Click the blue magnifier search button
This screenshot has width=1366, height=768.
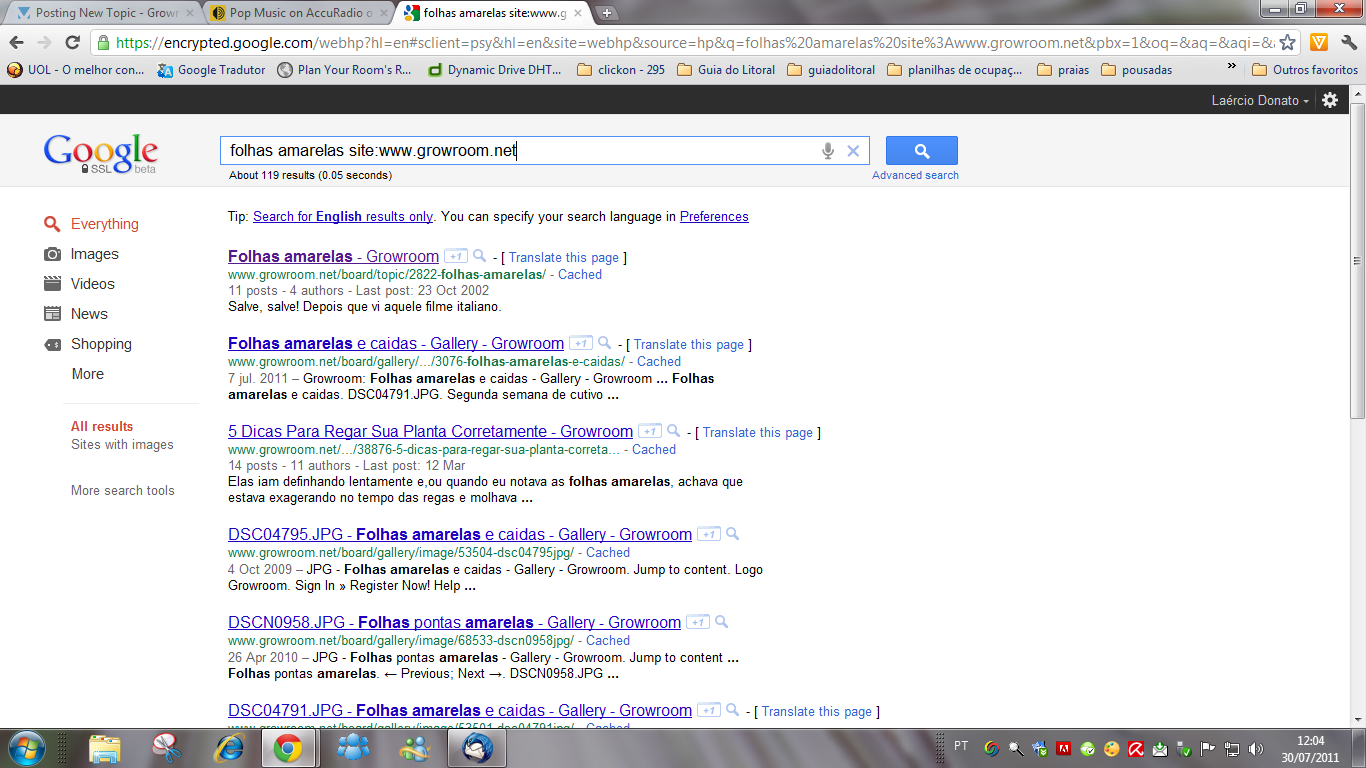click(922, 151)
